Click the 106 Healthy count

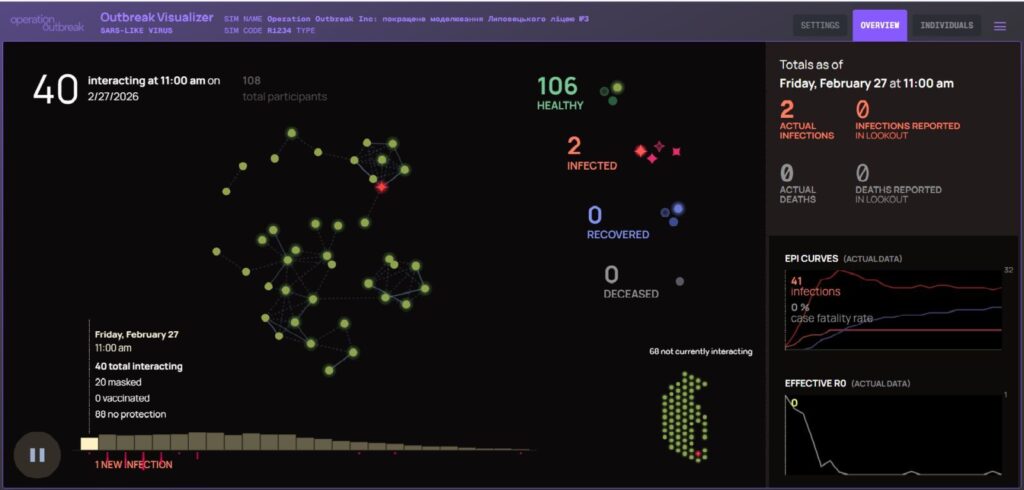point(560,89)
